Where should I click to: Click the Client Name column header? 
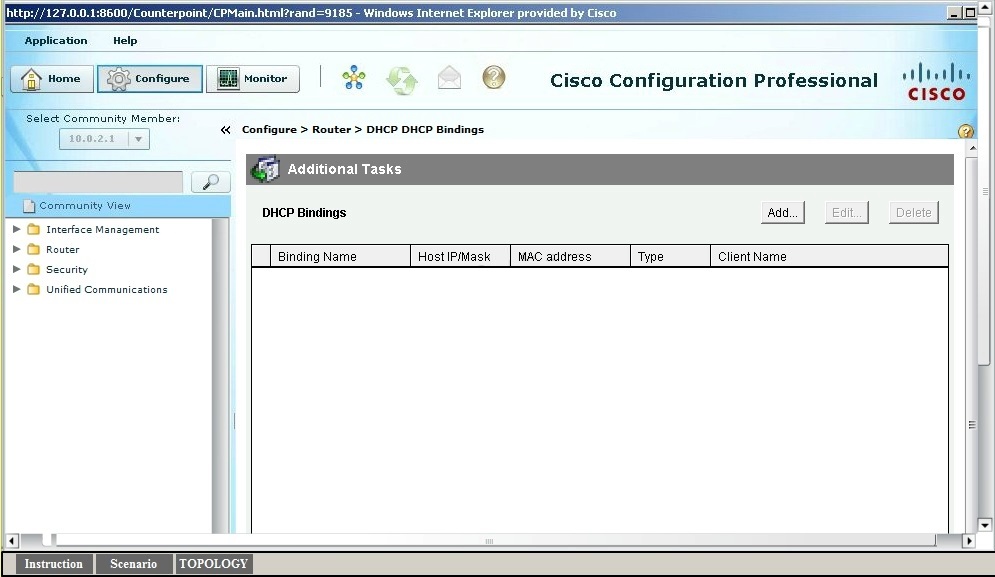click(x=829, y=256)
